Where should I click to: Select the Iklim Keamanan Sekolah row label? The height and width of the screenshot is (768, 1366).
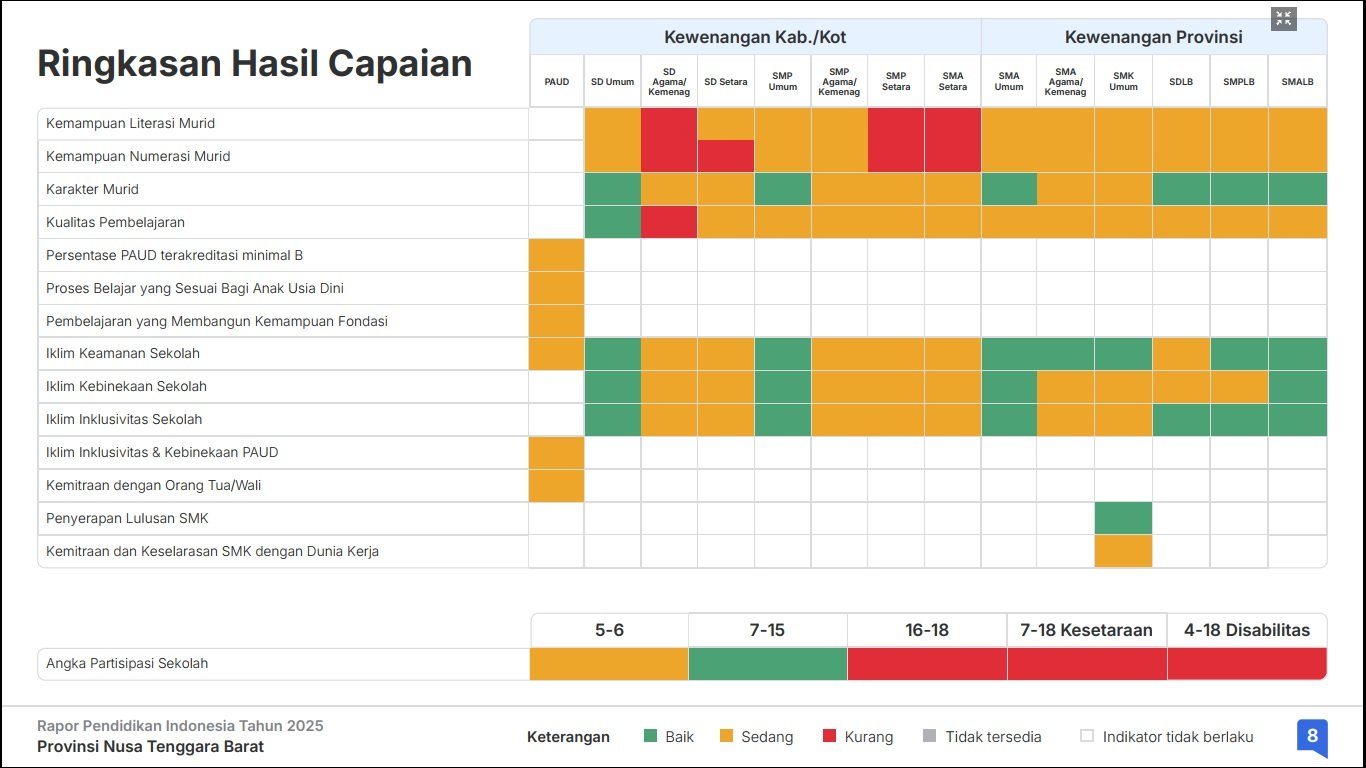click(x=123, y=354)
